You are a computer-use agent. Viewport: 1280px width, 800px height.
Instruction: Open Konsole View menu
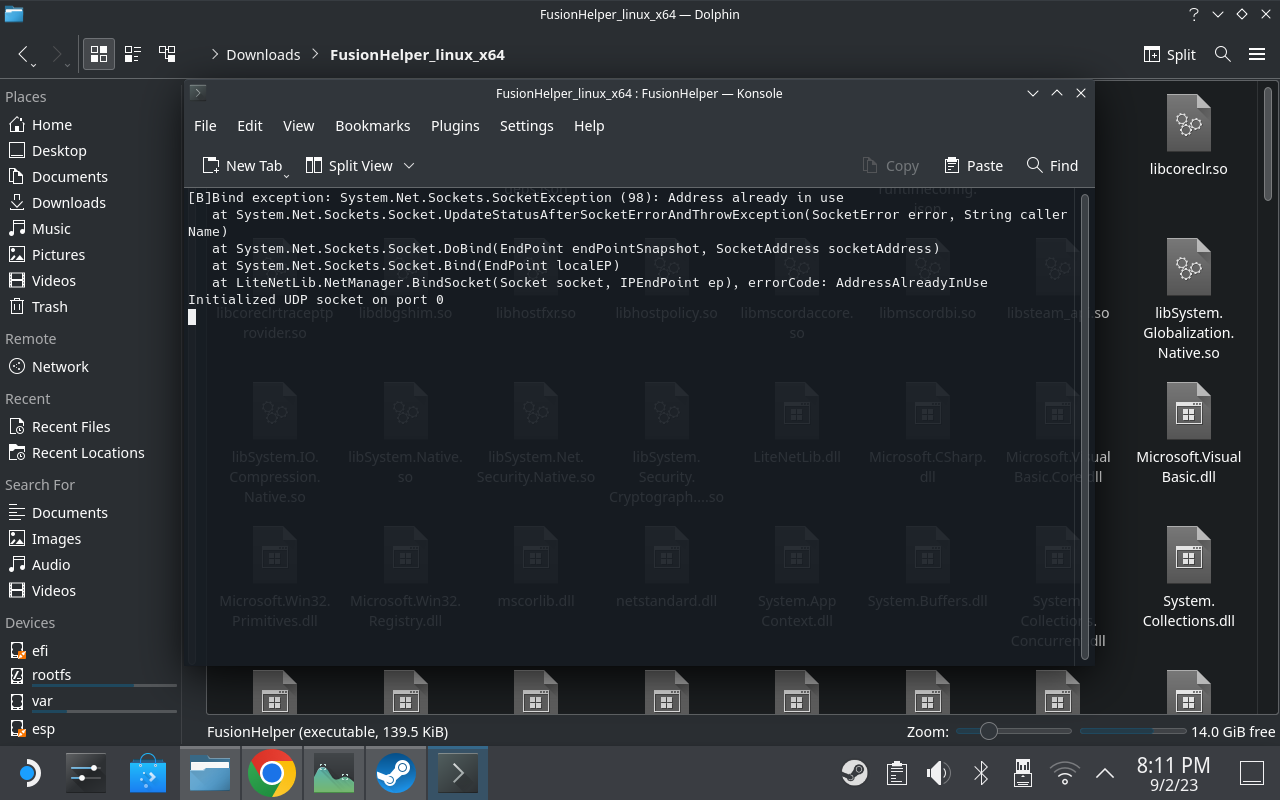click(x=298, y=126)
